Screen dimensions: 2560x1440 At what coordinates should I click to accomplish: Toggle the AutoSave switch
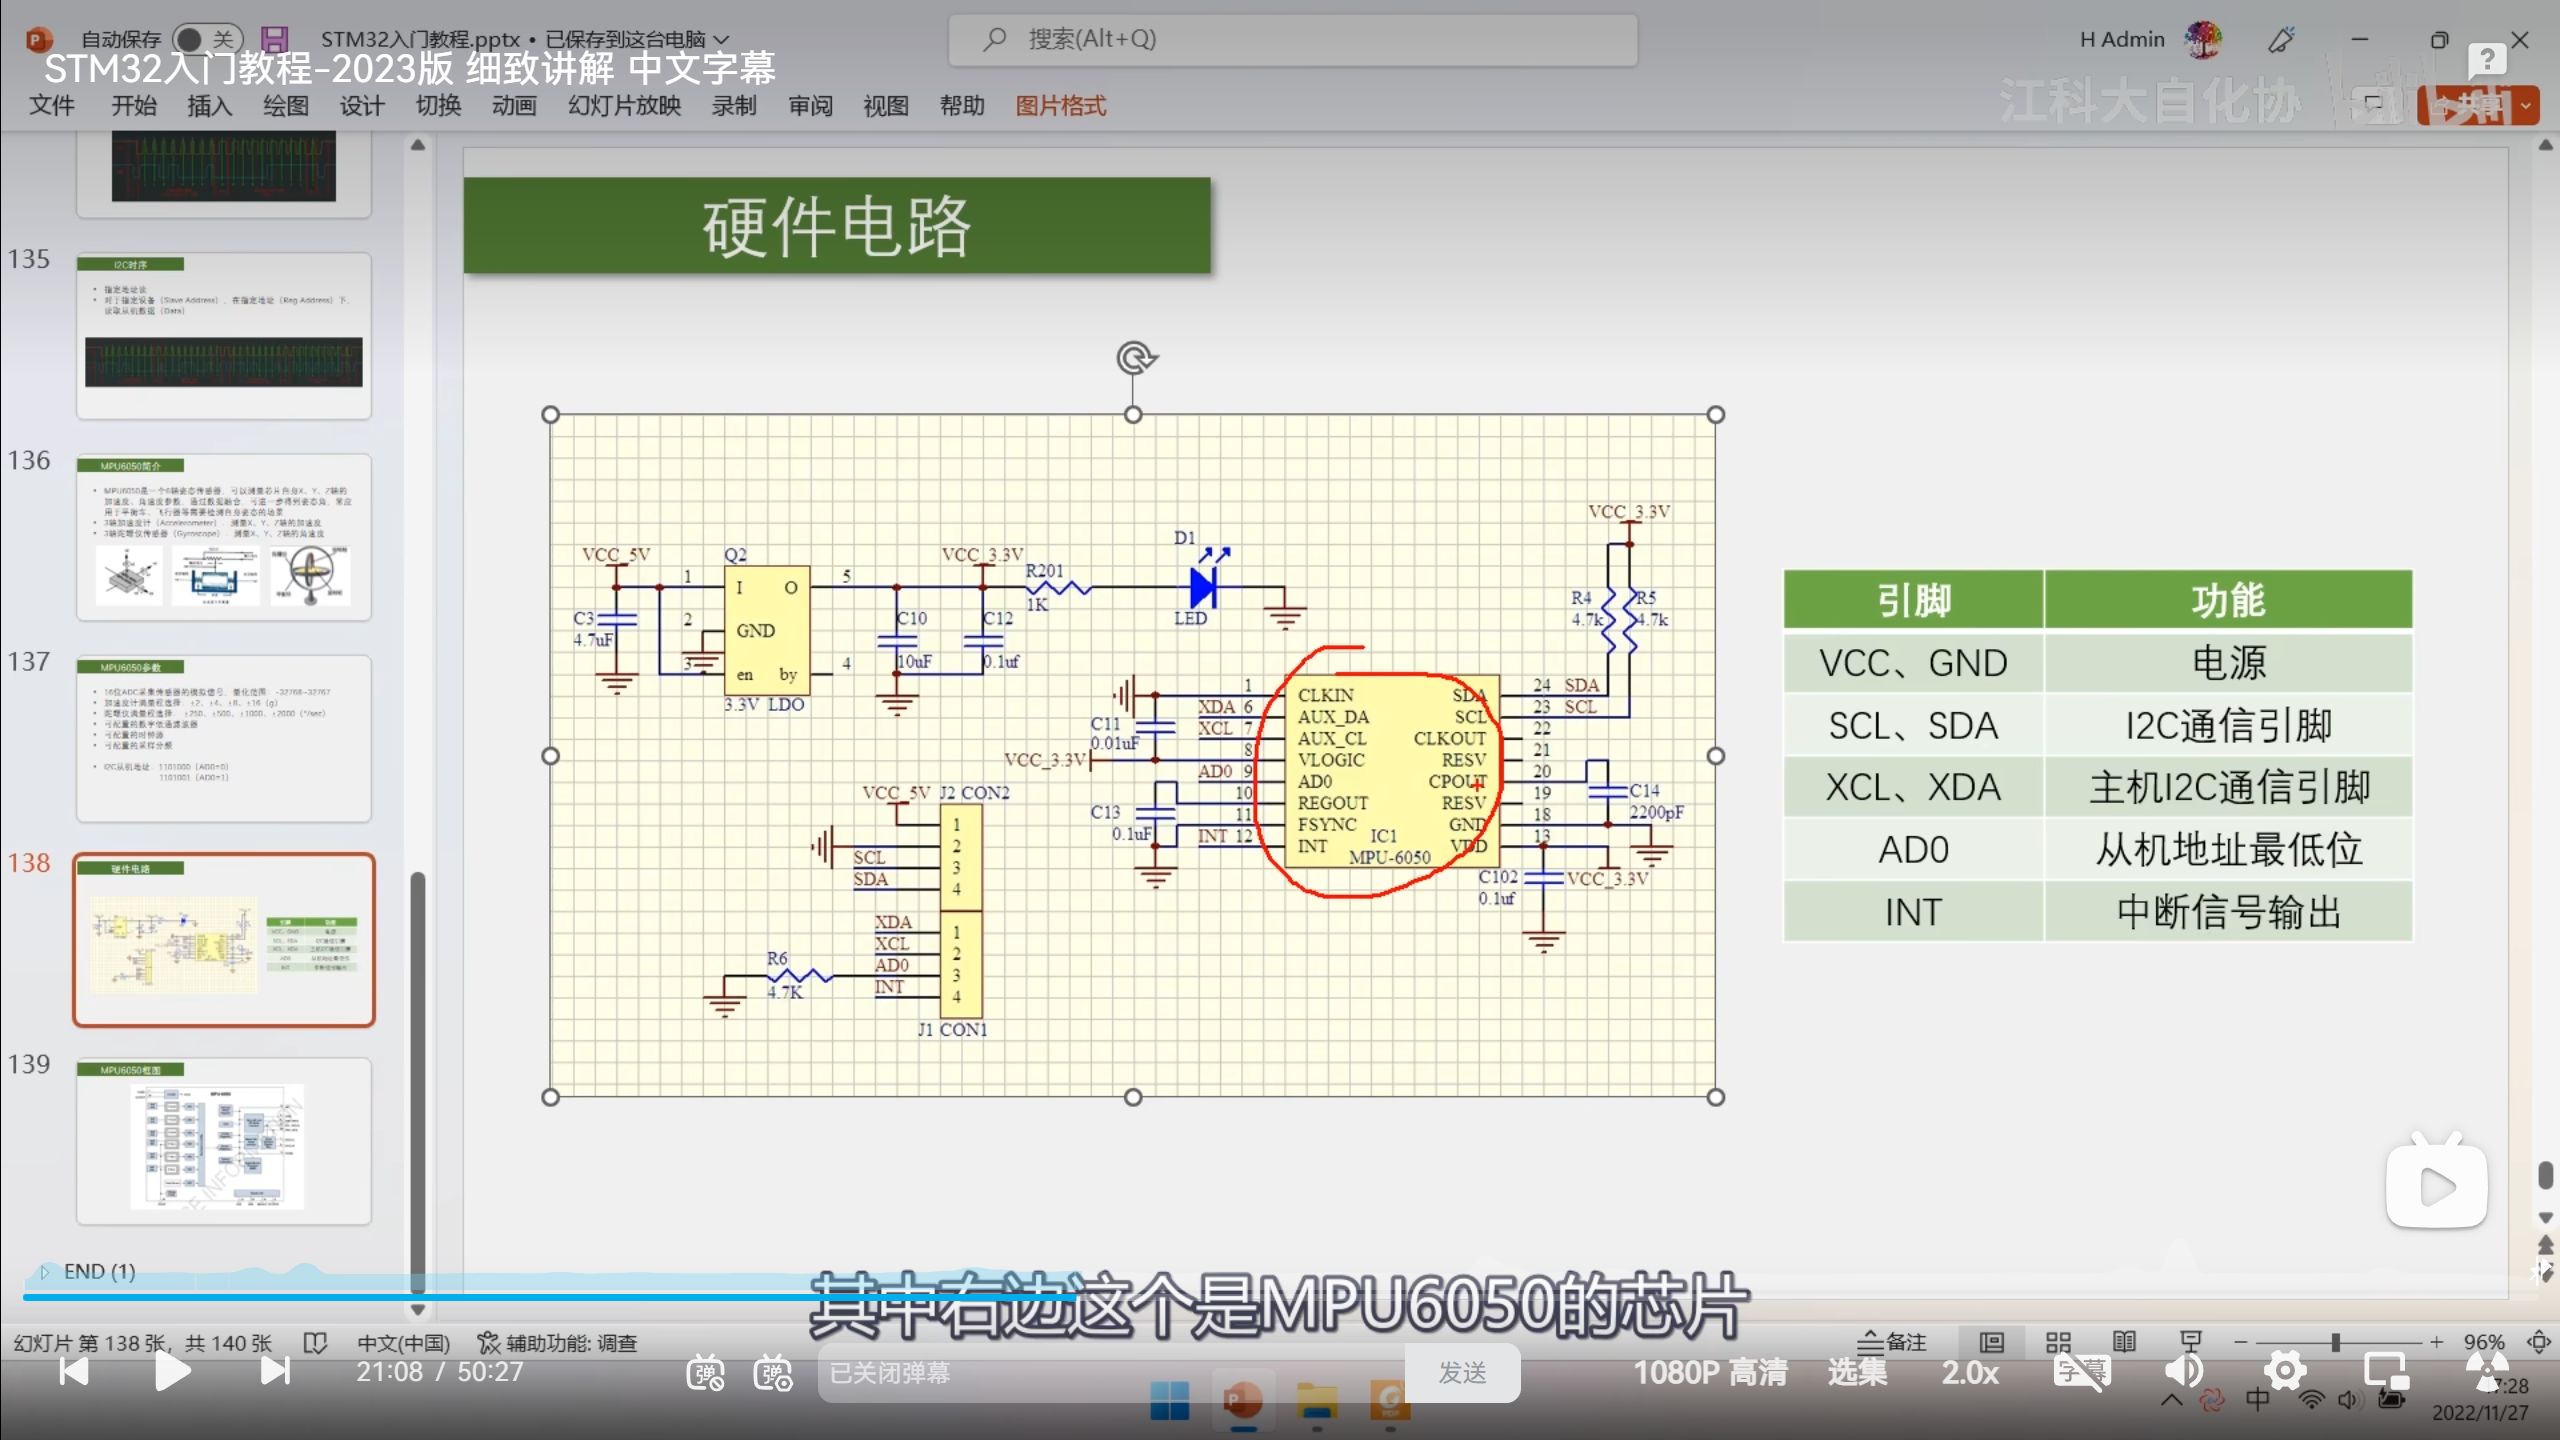(206, 39)
